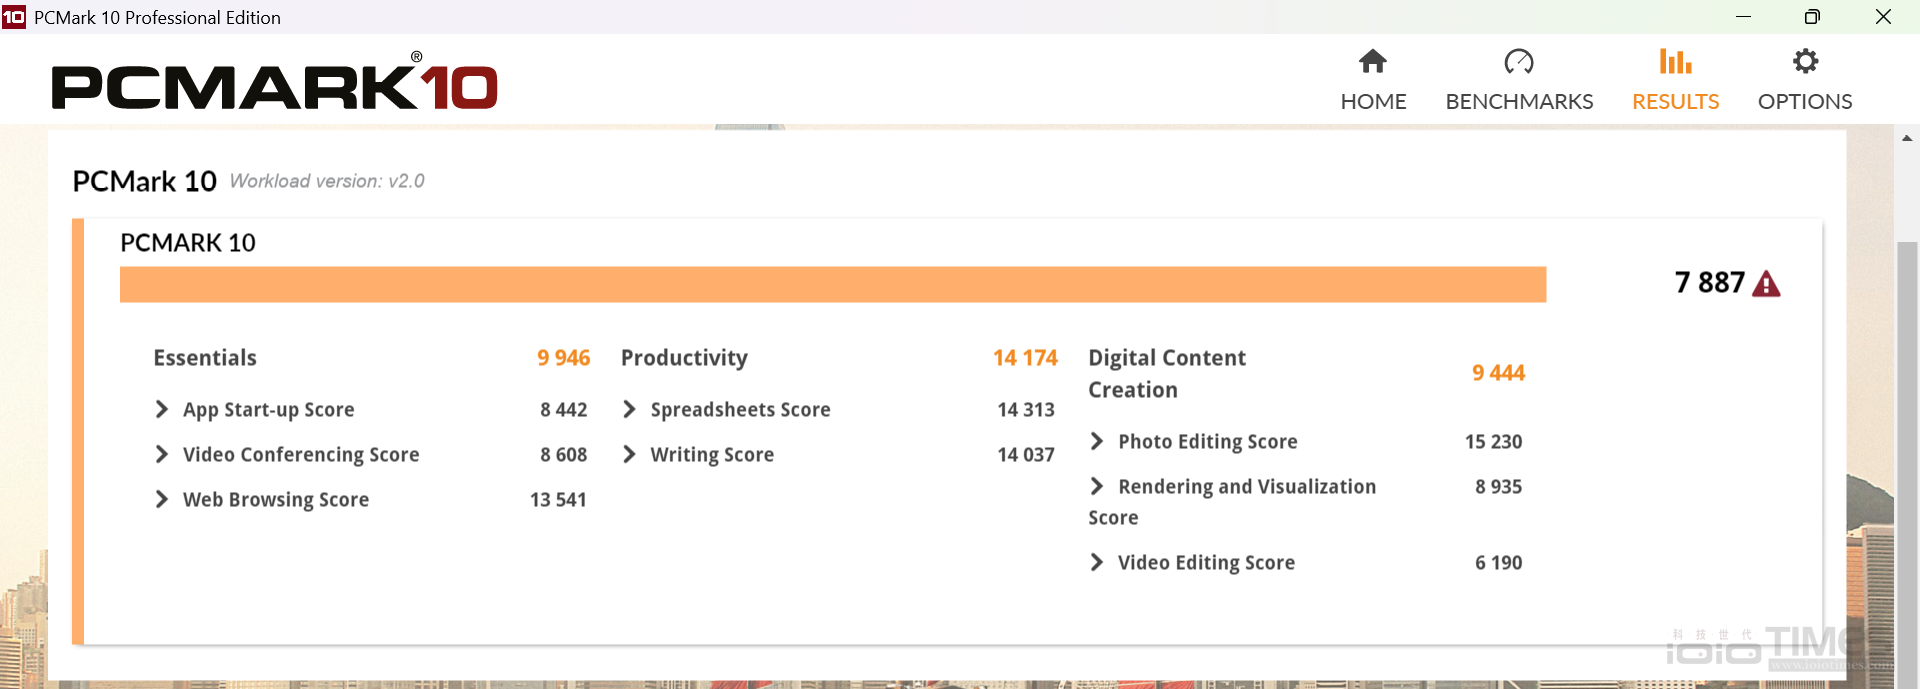Expand the Writing Score chevron

point(629,454)
